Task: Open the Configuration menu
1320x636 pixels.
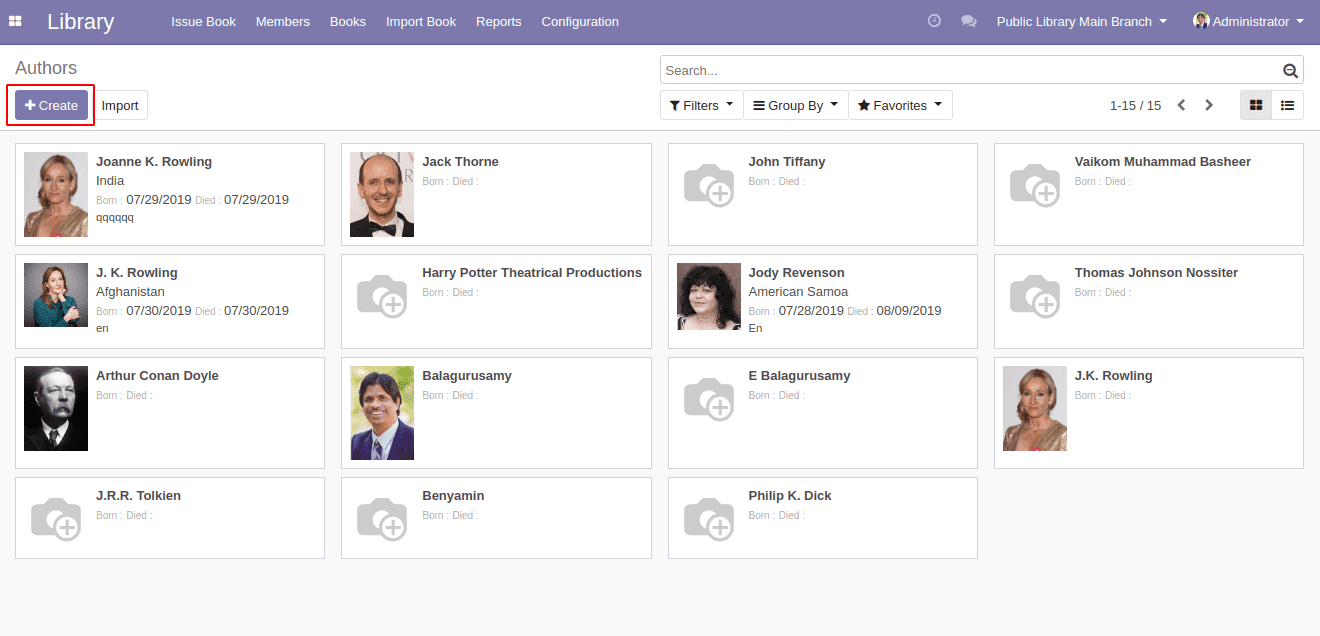Action: point(580,21)
